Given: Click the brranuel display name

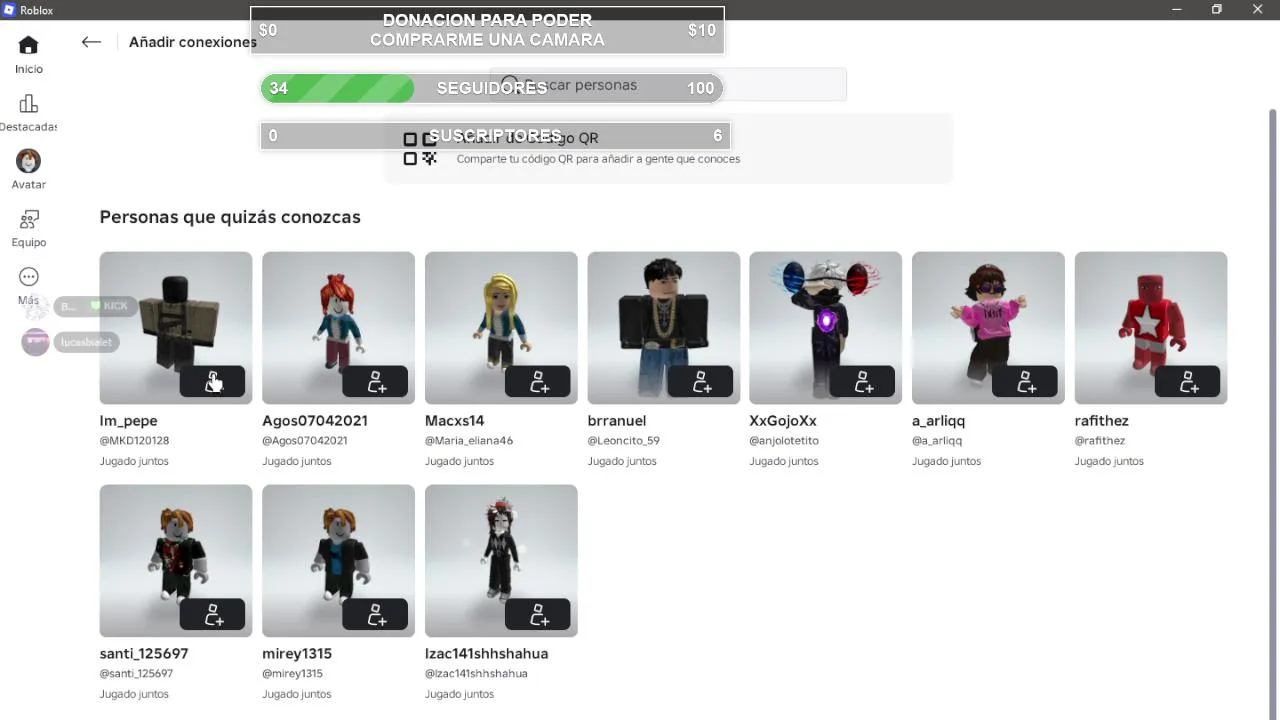Looking at the screenshot, I should click(x=617, y=421).
